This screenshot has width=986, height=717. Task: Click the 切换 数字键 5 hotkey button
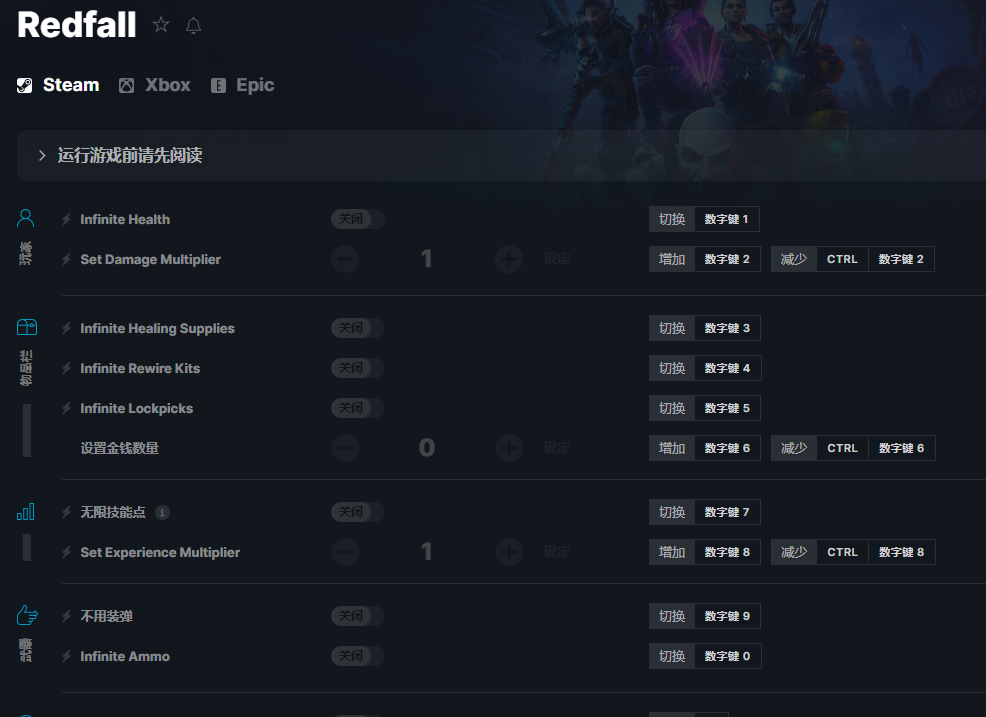(x=705, y=408)
